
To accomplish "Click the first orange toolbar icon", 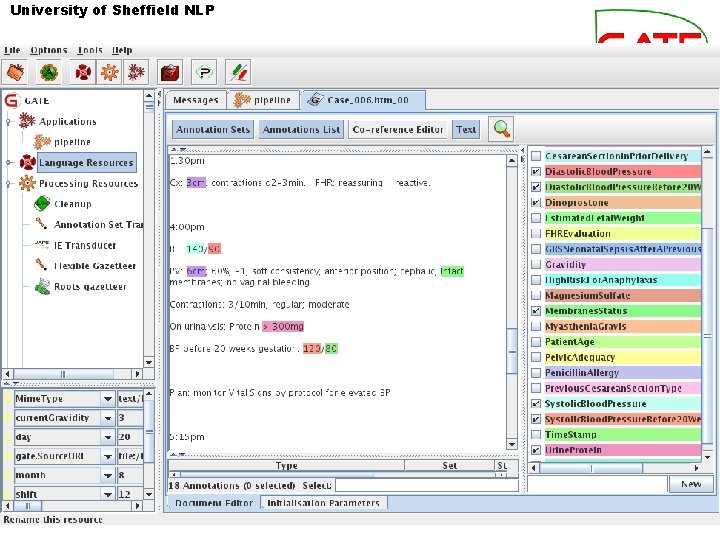I will pos(15,72).
